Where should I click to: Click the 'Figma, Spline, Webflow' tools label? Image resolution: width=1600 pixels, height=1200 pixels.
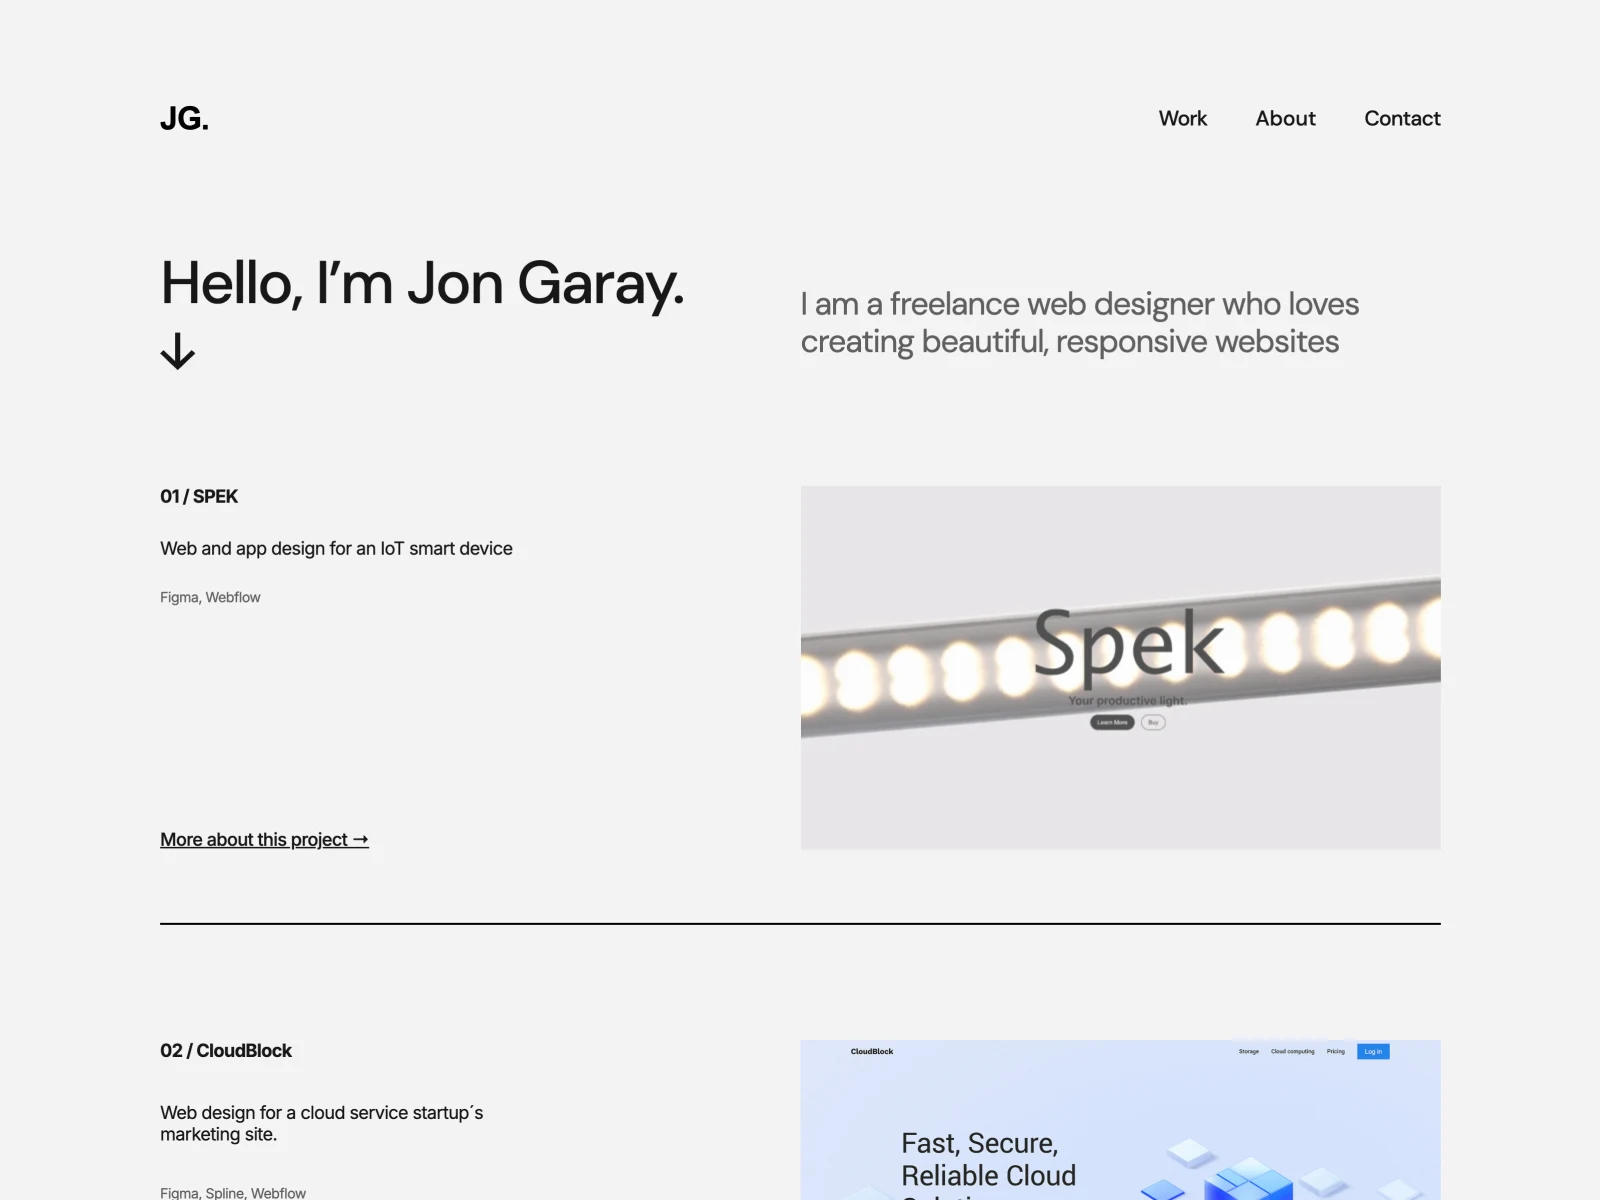point(233,1192)
